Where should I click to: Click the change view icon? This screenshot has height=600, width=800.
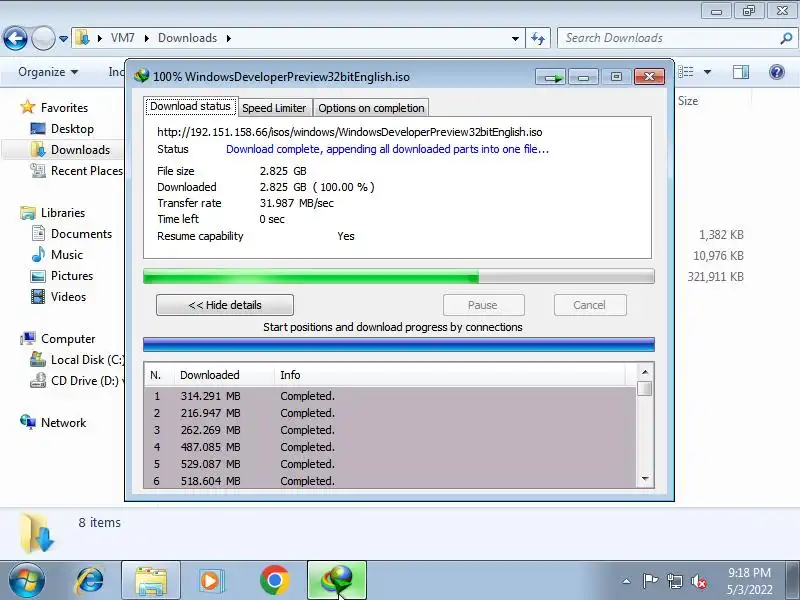pyautogui.click(x=686, y=72)
